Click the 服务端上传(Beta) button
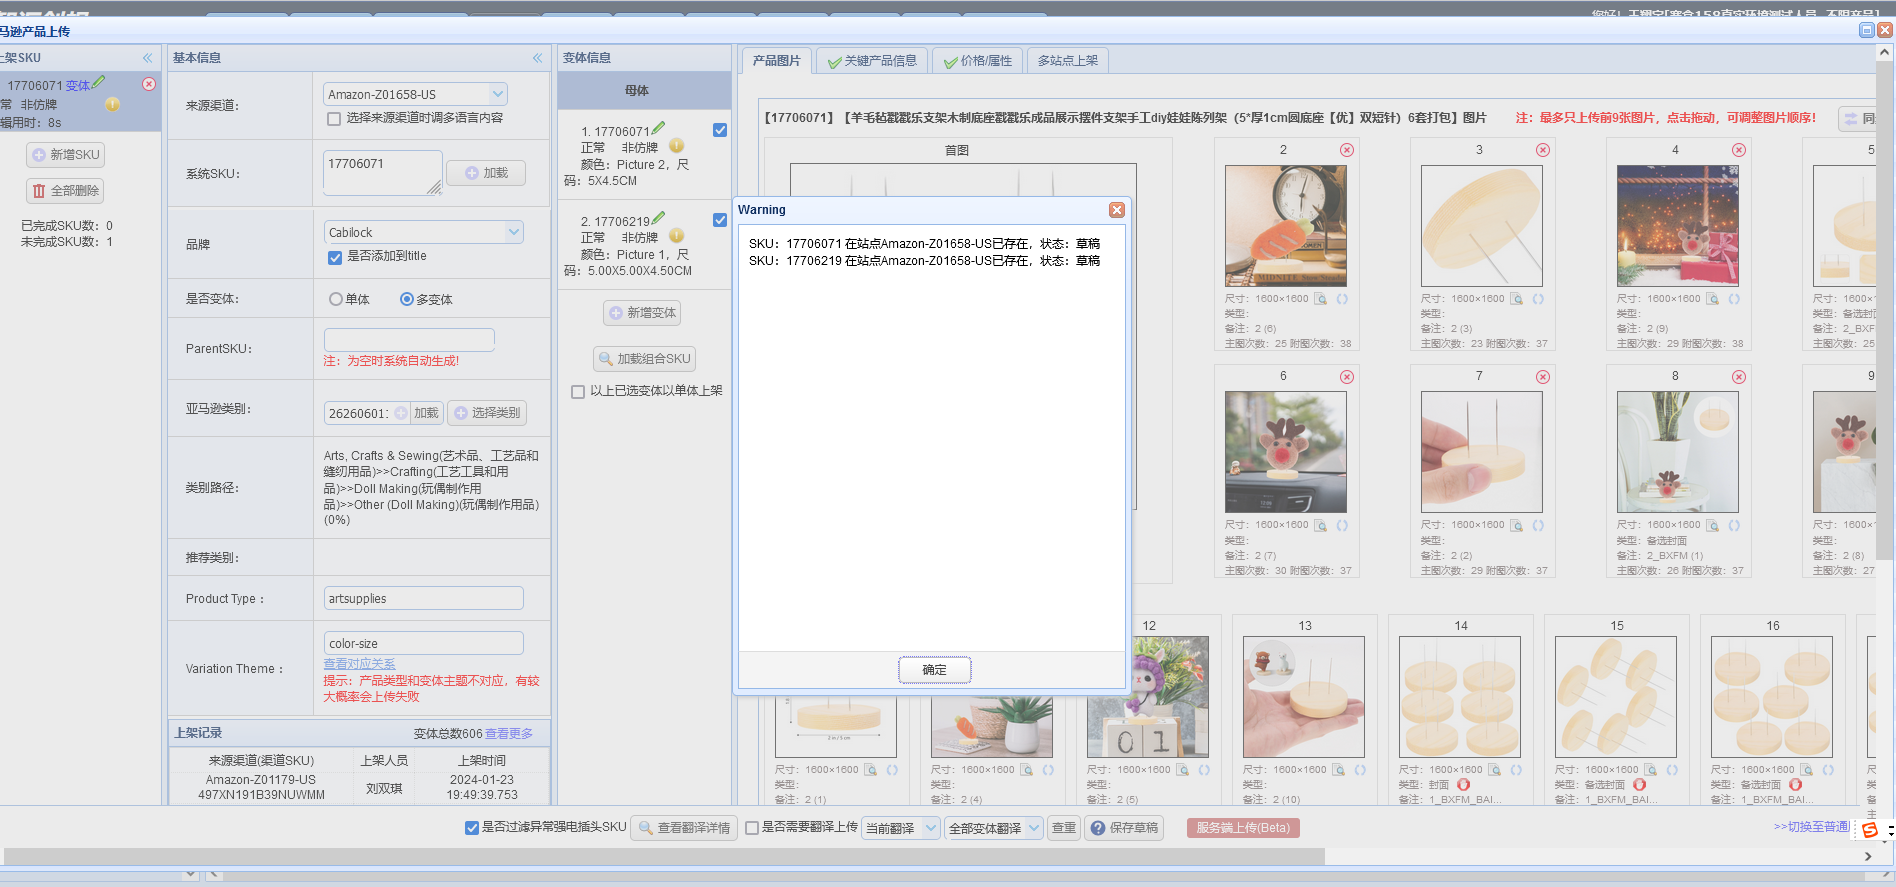Viewport: 1896px width, 887px height. coord(1243,828)
